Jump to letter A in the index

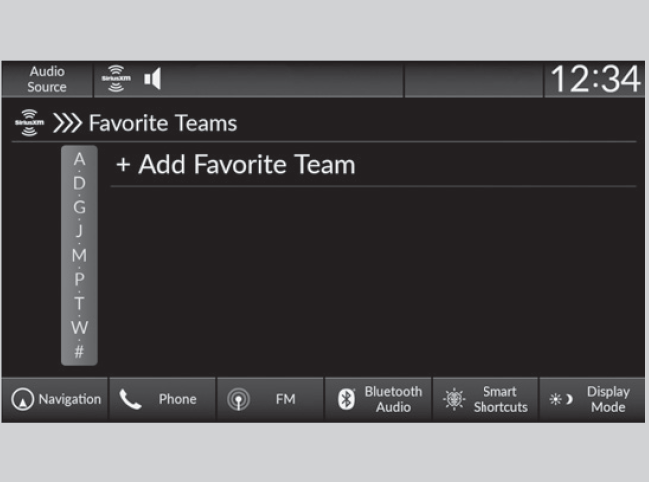pyautogui.click(x=80, y=159)
